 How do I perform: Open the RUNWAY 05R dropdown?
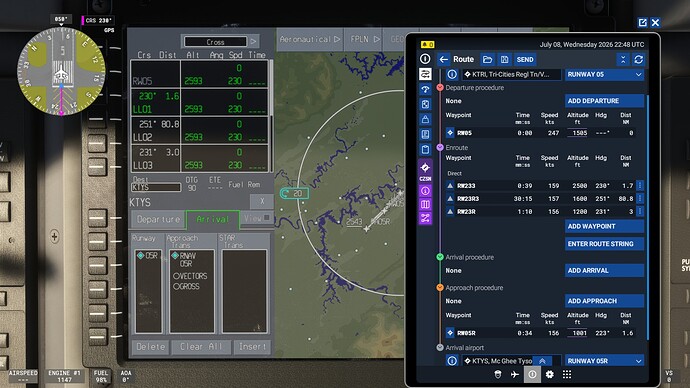pos(604,361)
